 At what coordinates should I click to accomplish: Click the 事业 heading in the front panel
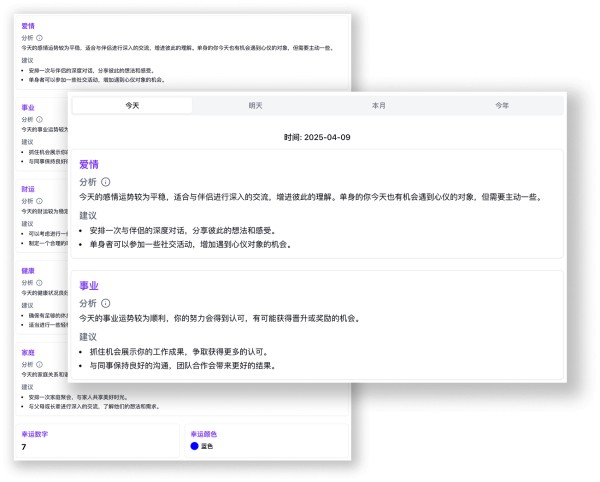tap(89, 286)
